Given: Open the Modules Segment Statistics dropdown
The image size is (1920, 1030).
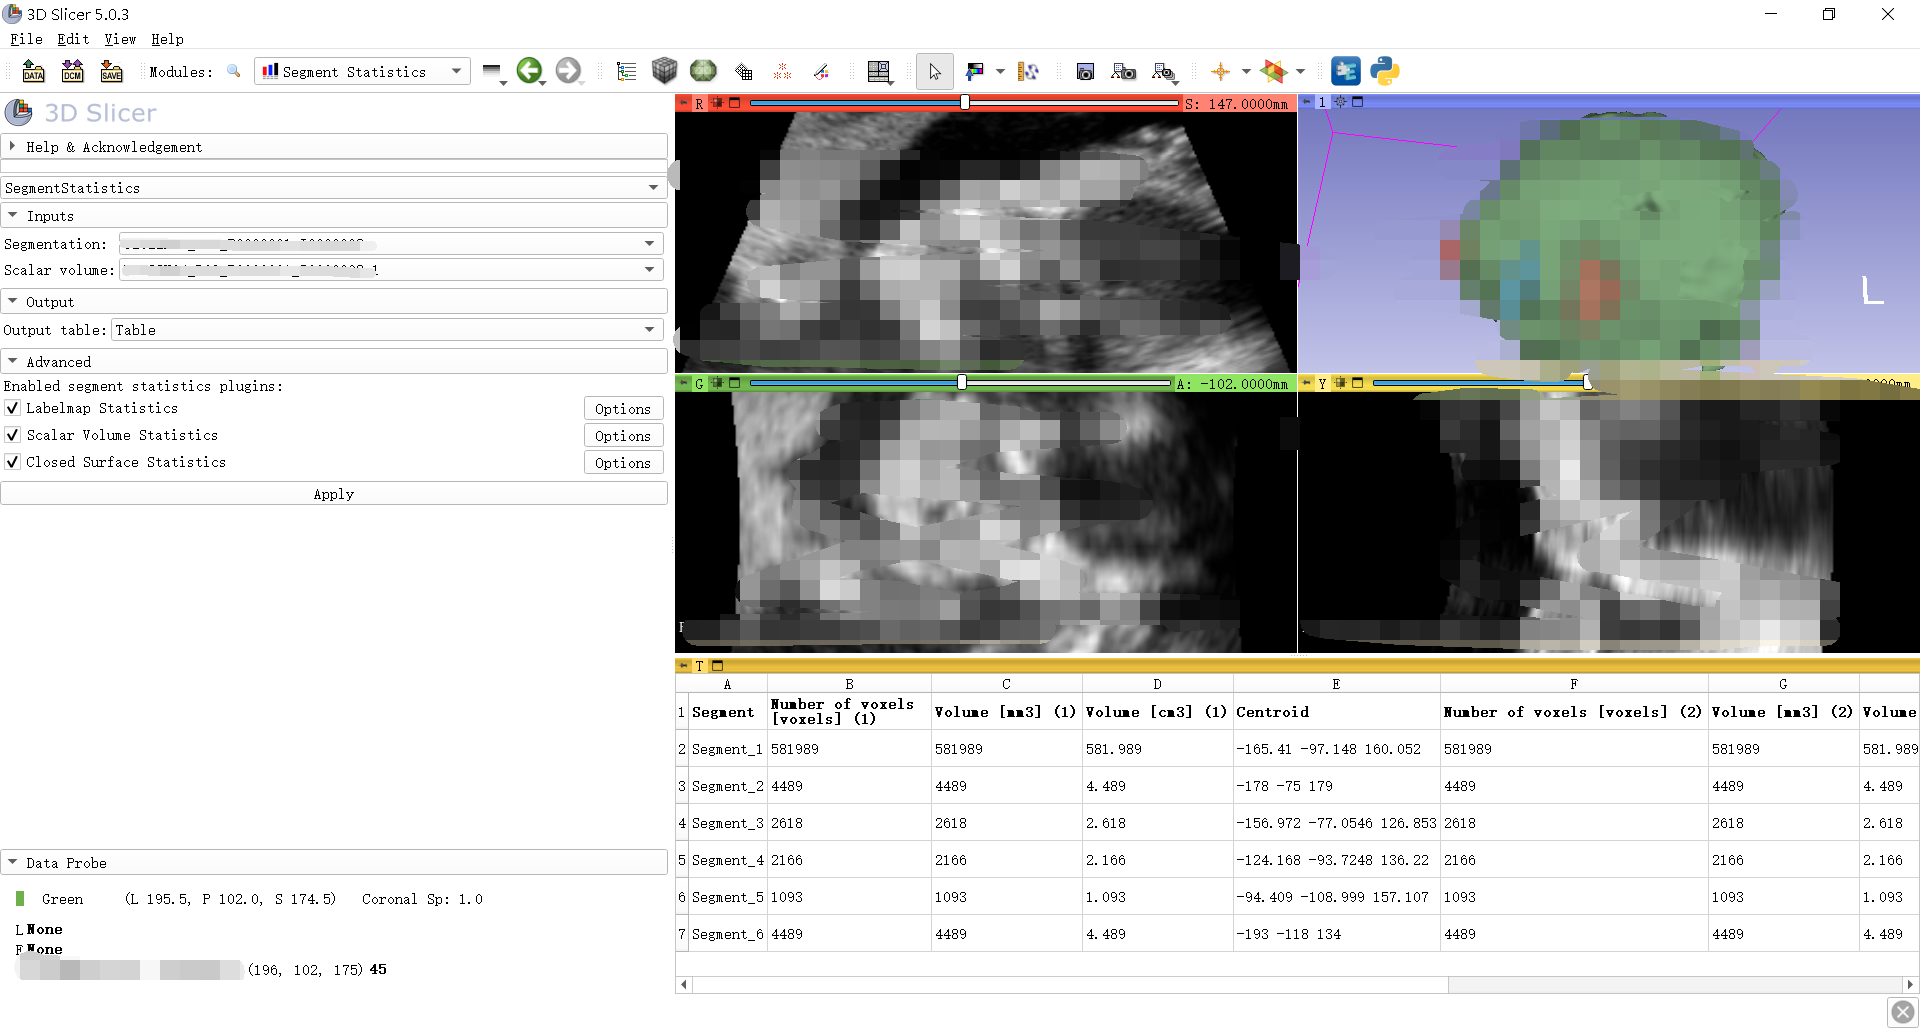Looking at the screenshot, I should point(363,71).
